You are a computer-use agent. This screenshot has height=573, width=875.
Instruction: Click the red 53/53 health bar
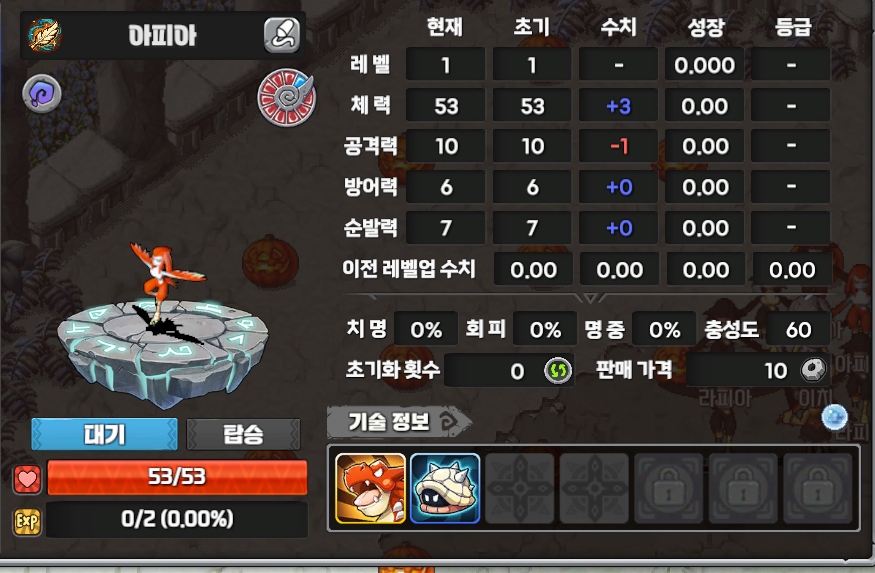[177, 478]
